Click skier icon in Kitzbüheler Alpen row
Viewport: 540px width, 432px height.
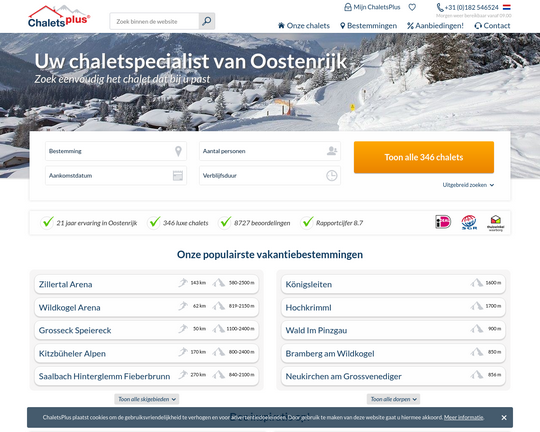point(183,352)
